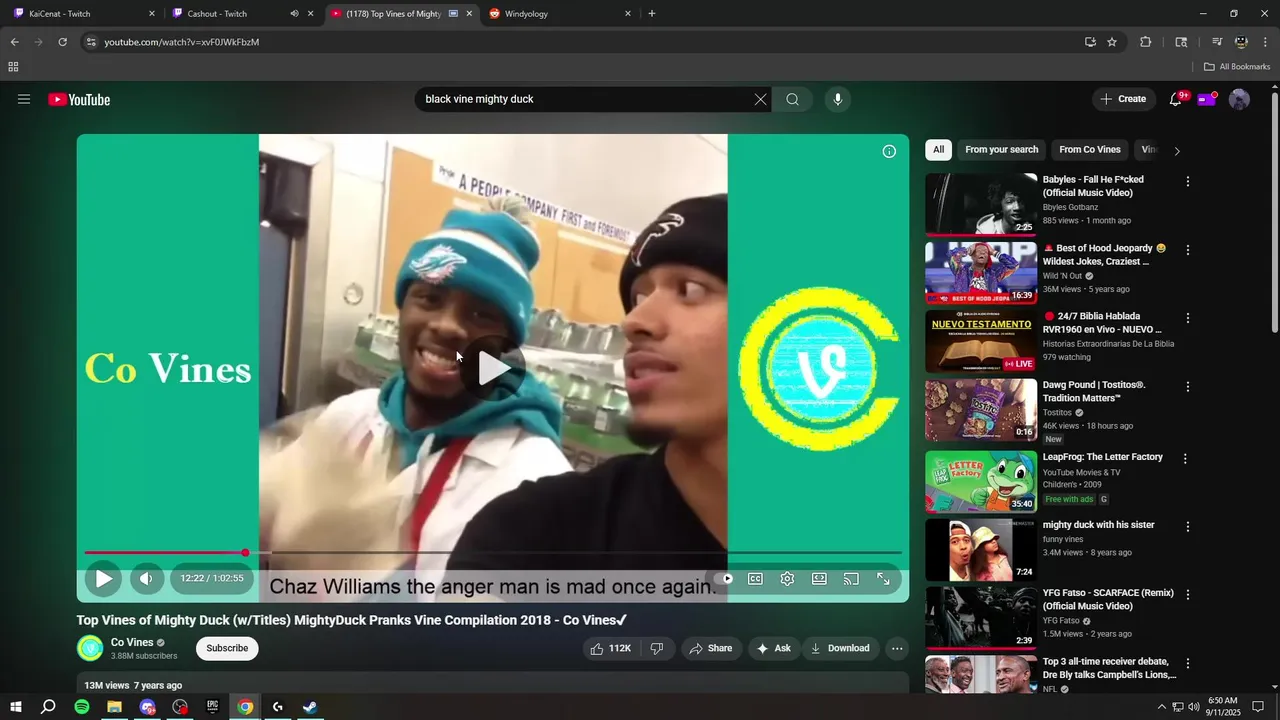Select the From Co Vines chip
This screenshot has height=720, width=1280.
pyautogui.click(x=1089, y=150)
